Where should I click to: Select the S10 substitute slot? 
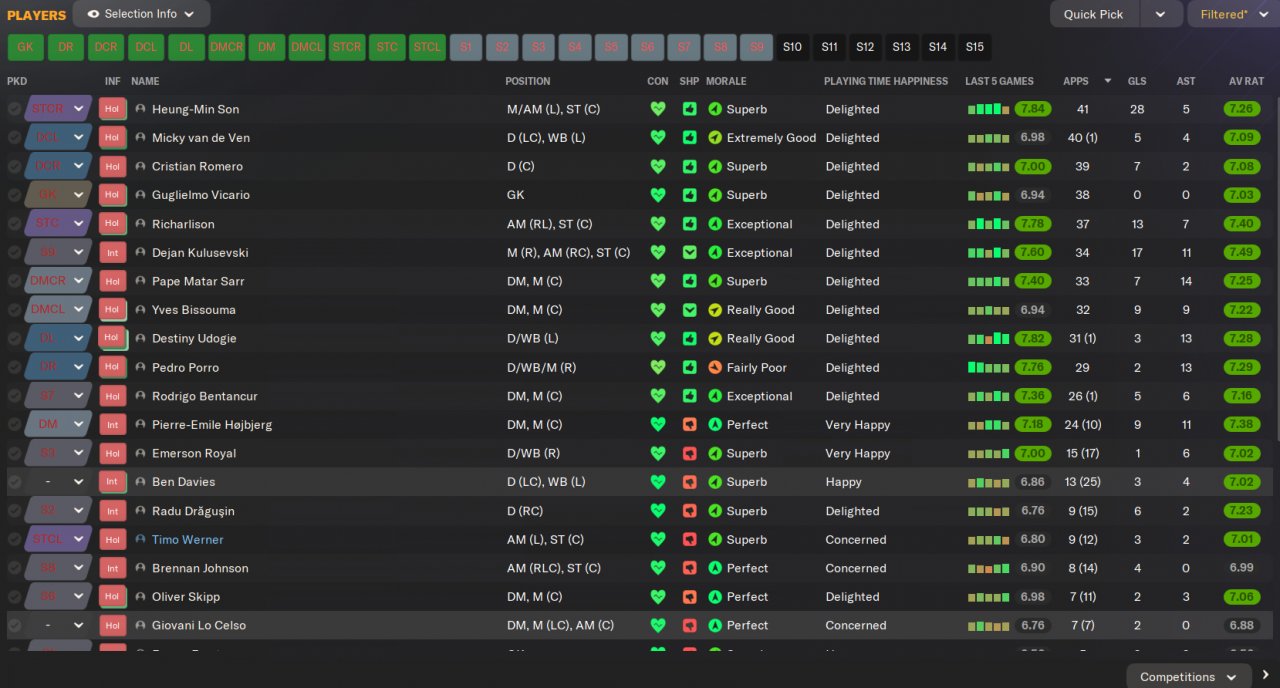pos(792,47)
